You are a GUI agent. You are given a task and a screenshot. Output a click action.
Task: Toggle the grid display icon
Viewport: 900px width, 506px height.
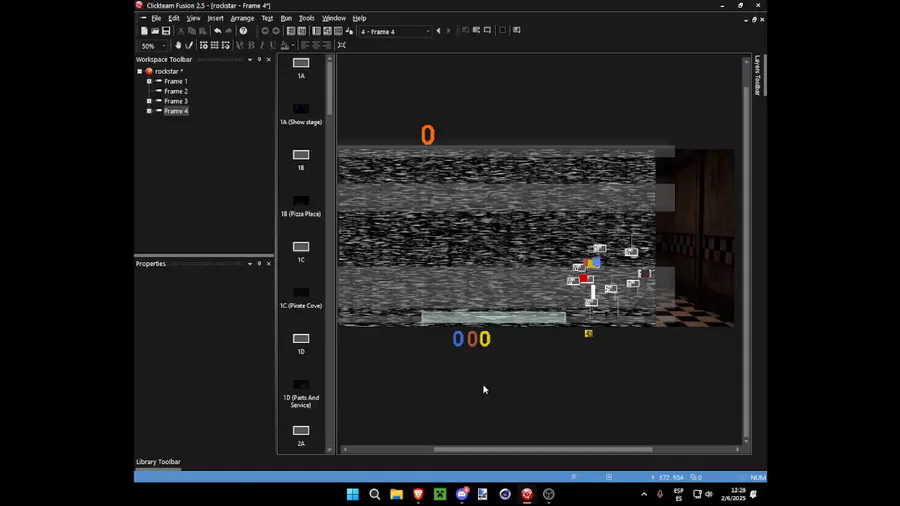(x=215, y=45)
